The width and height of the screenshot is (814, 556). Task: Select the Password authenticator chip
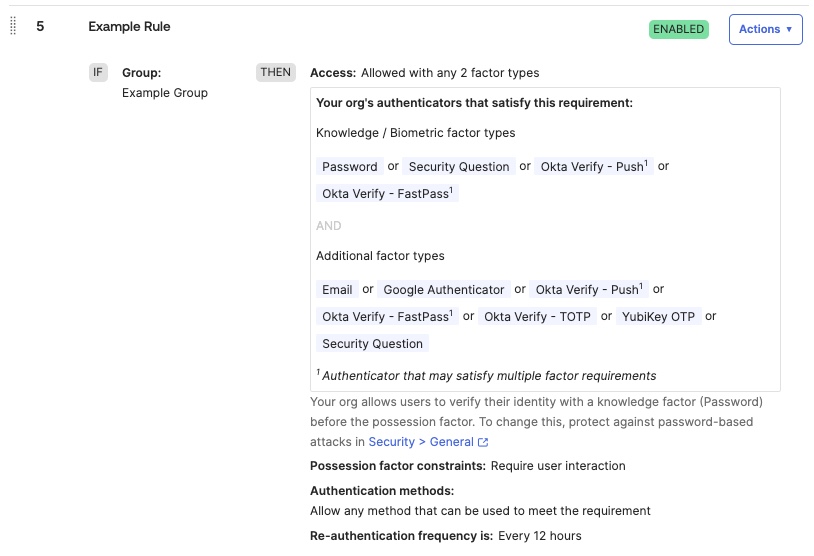(x=350, y=167)
